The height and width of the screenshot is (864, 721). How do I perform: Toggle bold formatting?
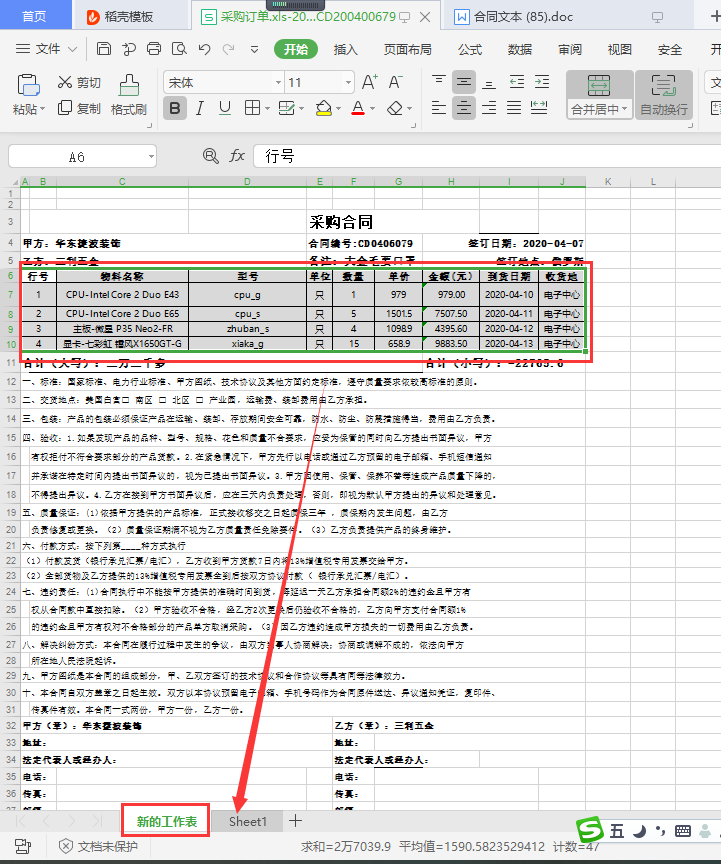tap(176, 108)
